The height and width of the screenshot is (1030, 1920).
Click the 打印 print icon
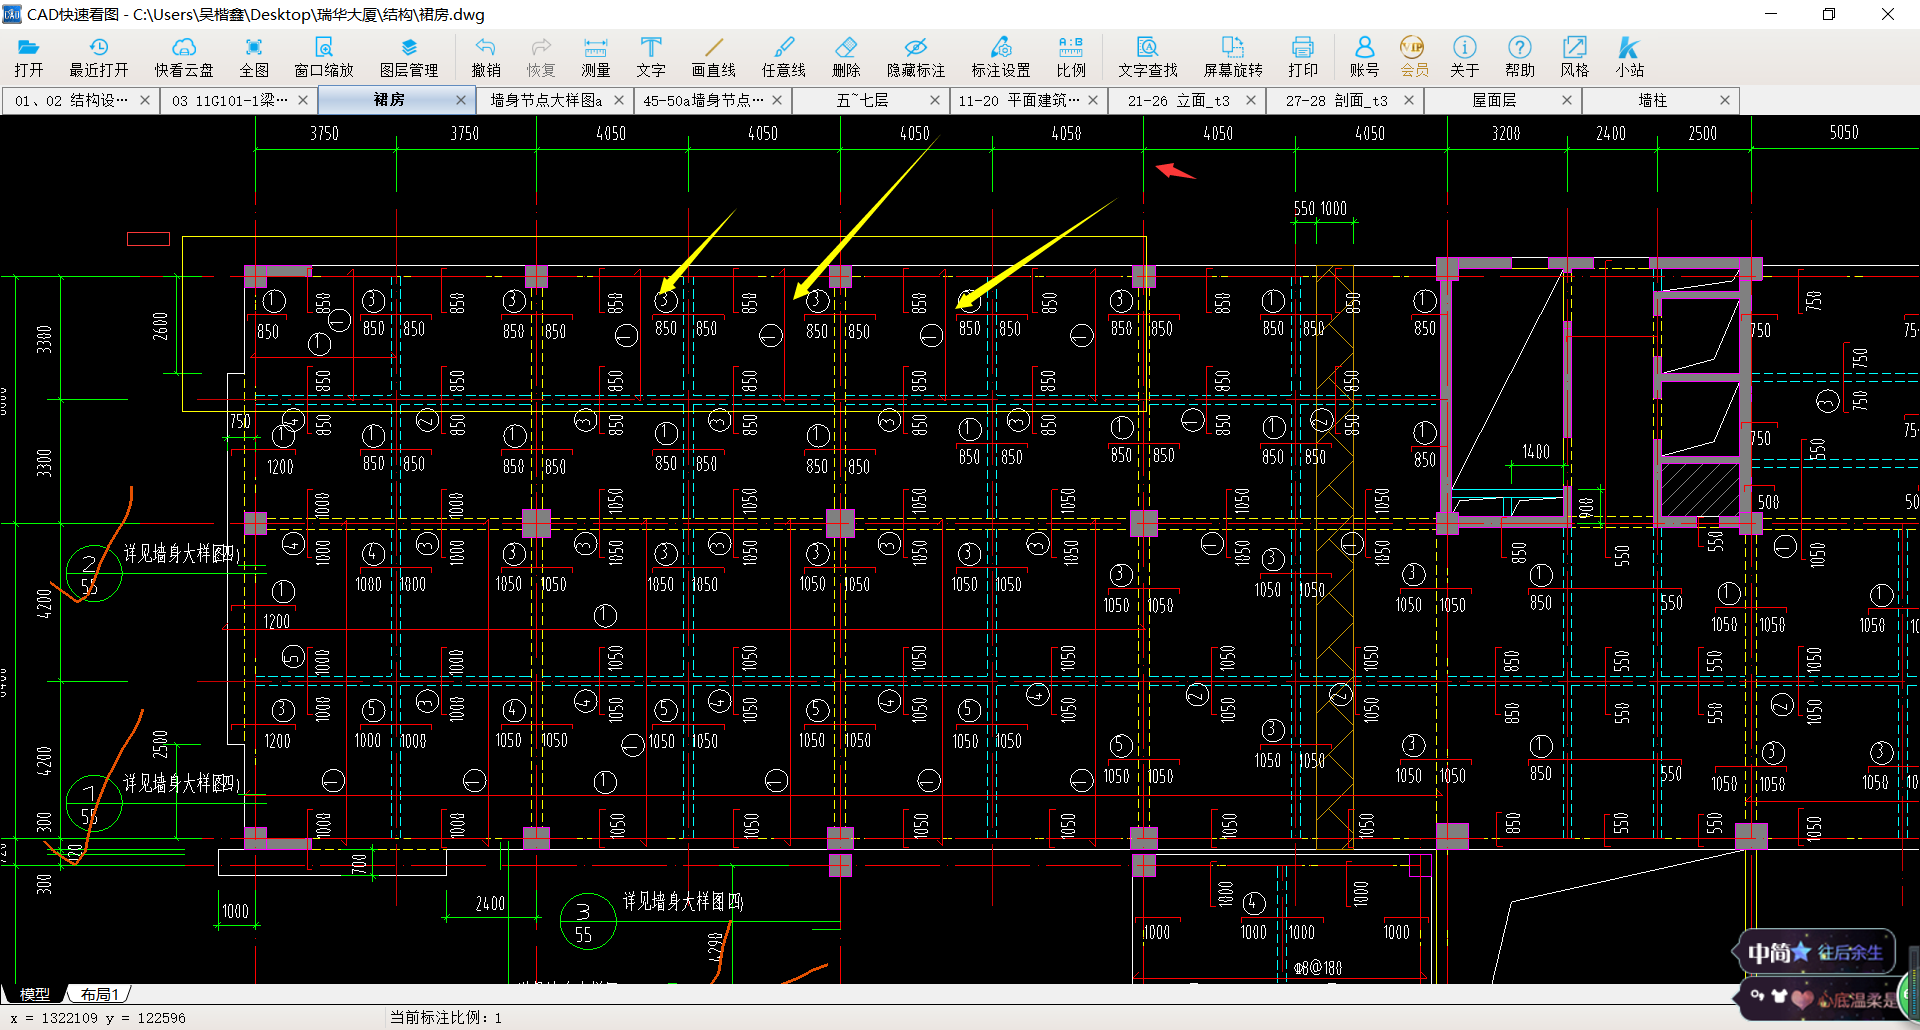[1303, 57]
